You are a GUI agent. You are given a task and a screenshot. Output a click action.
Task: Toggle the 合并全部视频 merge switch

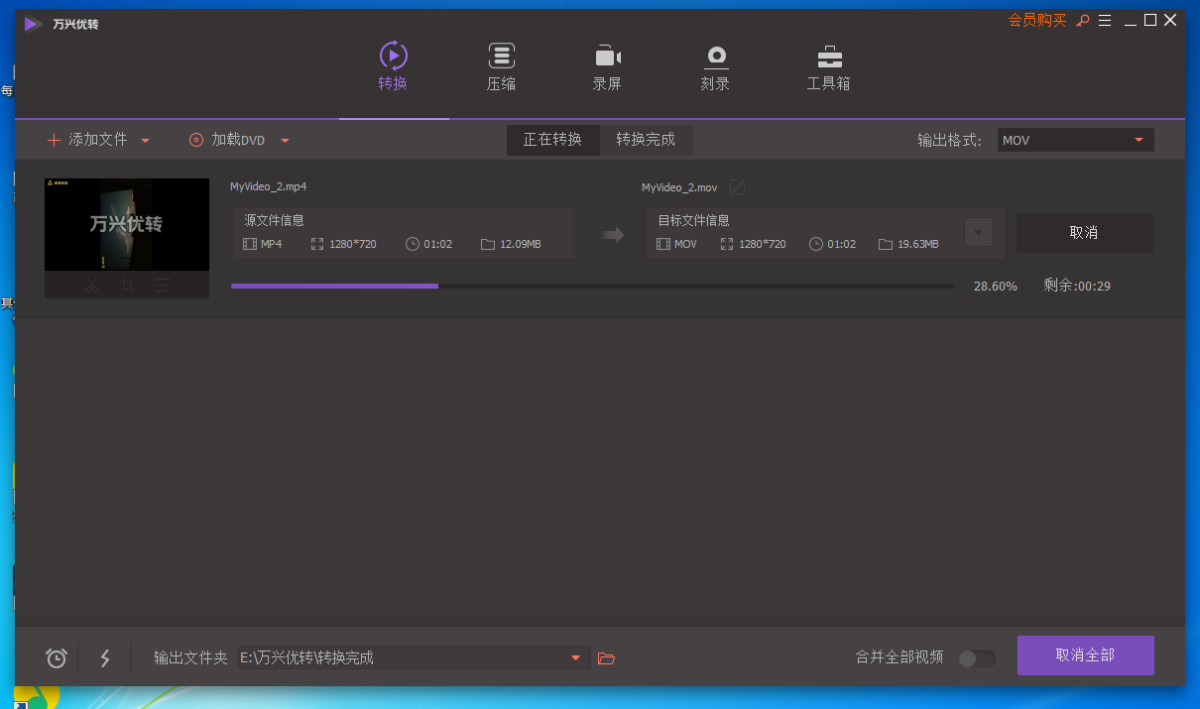coord(977,658)
